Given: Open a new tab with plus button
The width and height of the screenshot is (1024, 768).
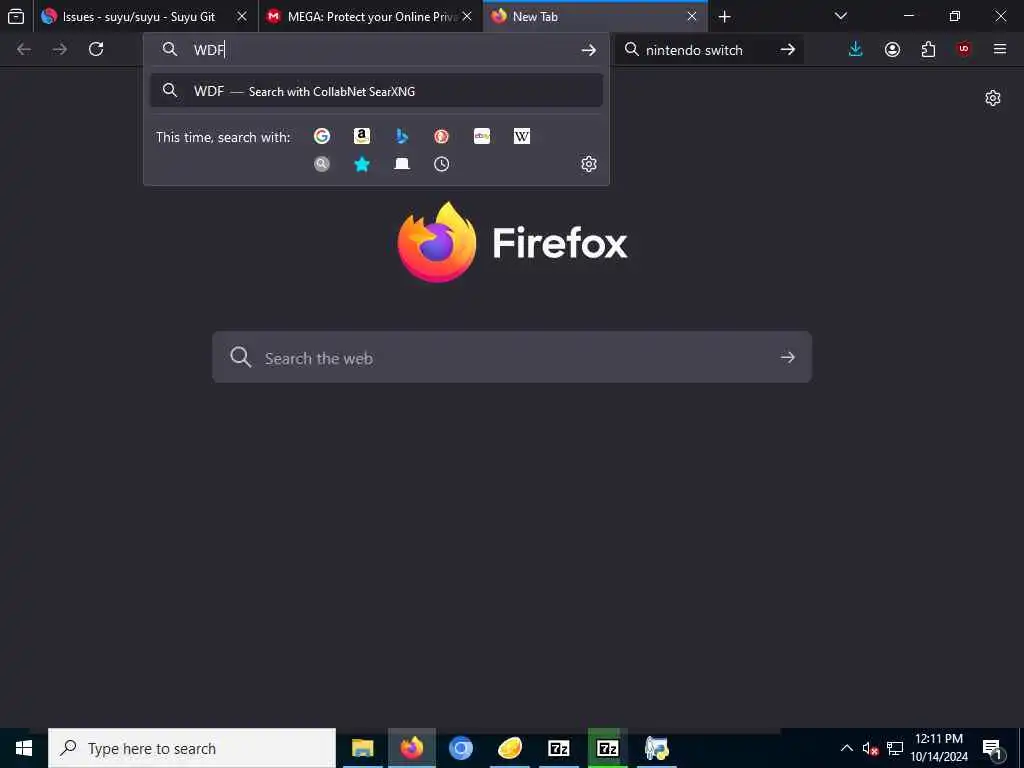Looking at the screenshot, I should (x=724, y=16).
